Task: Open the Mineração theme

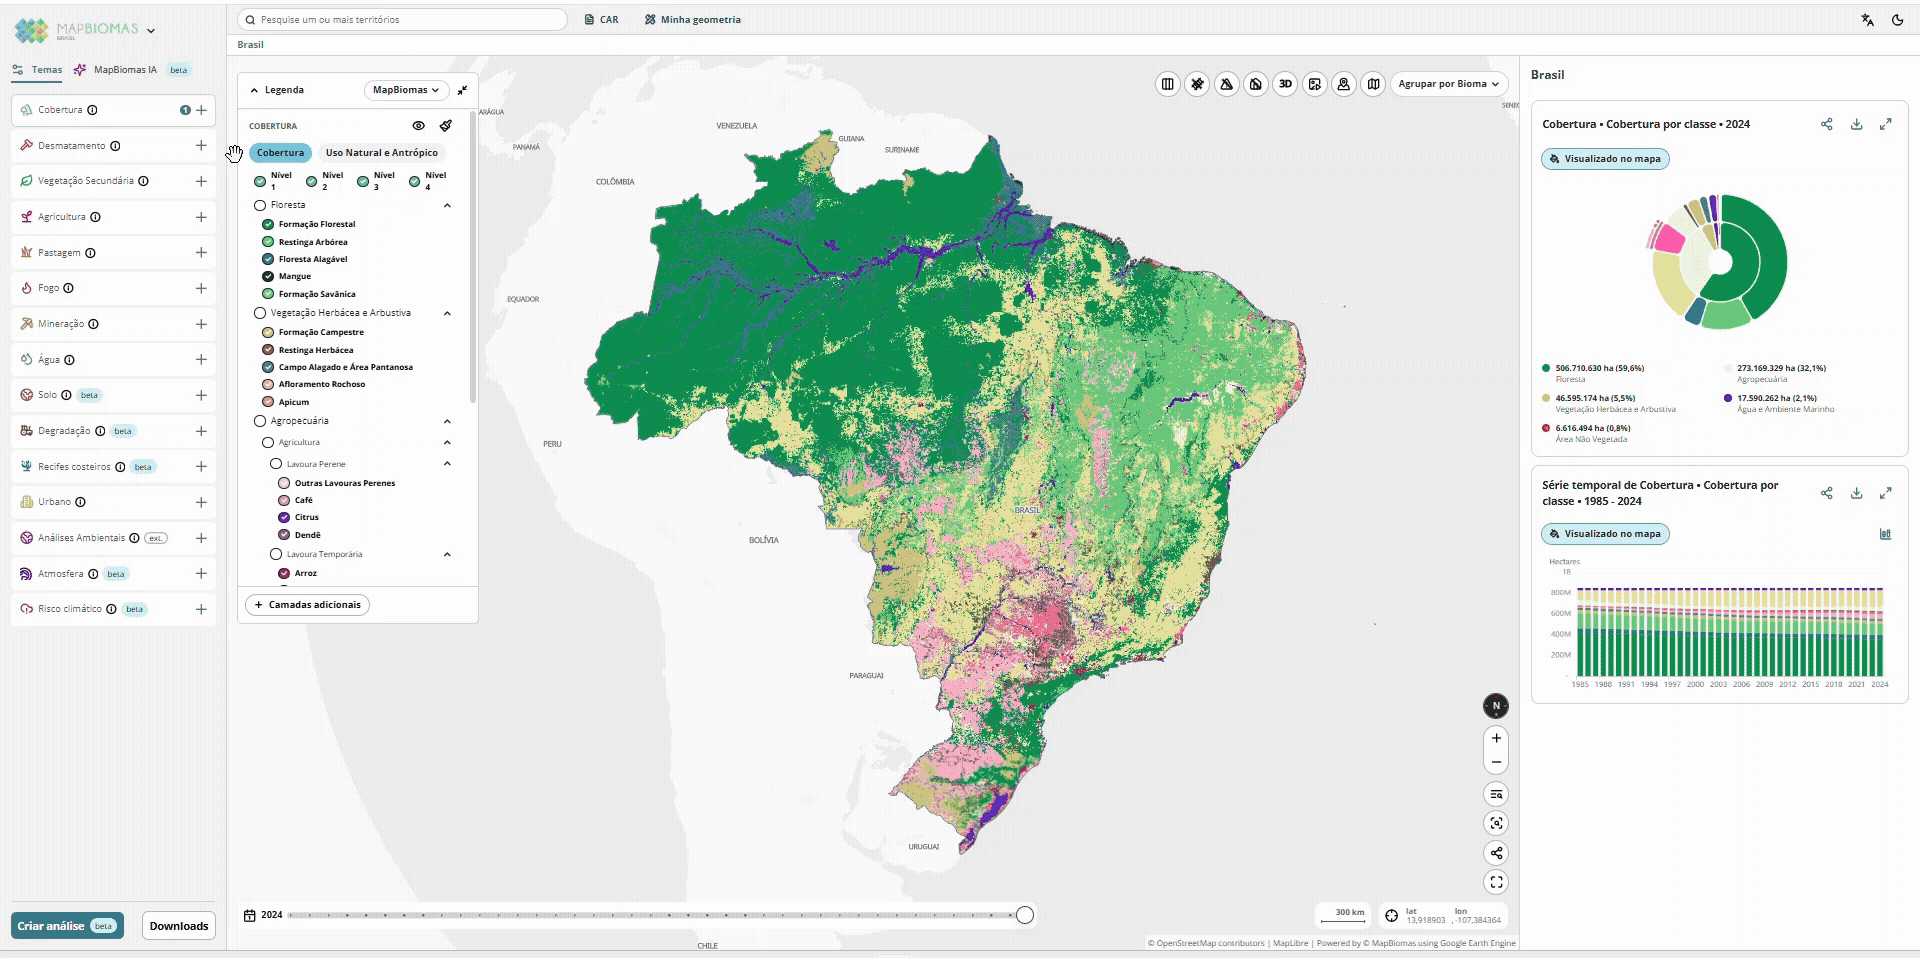Action: (113, 324)
